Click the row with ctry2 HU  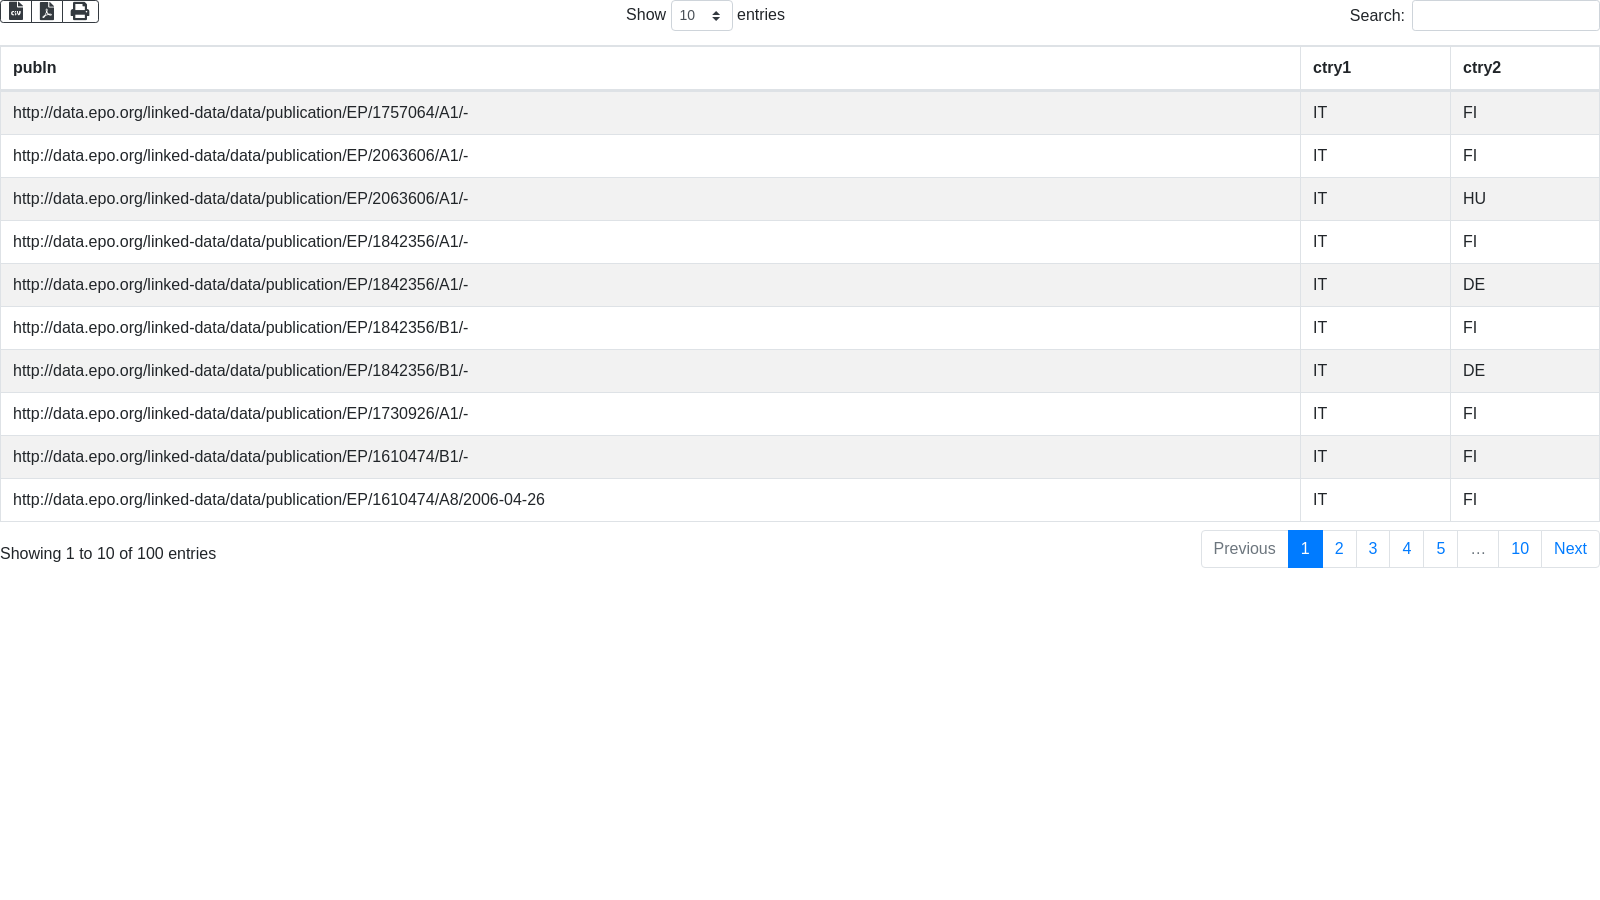1474,199
